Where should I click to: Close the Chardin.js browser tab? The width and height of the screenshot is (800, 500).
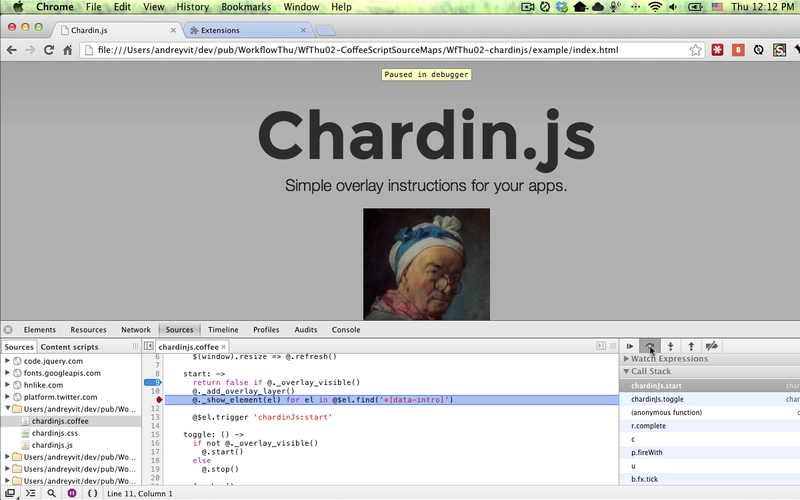173,30
